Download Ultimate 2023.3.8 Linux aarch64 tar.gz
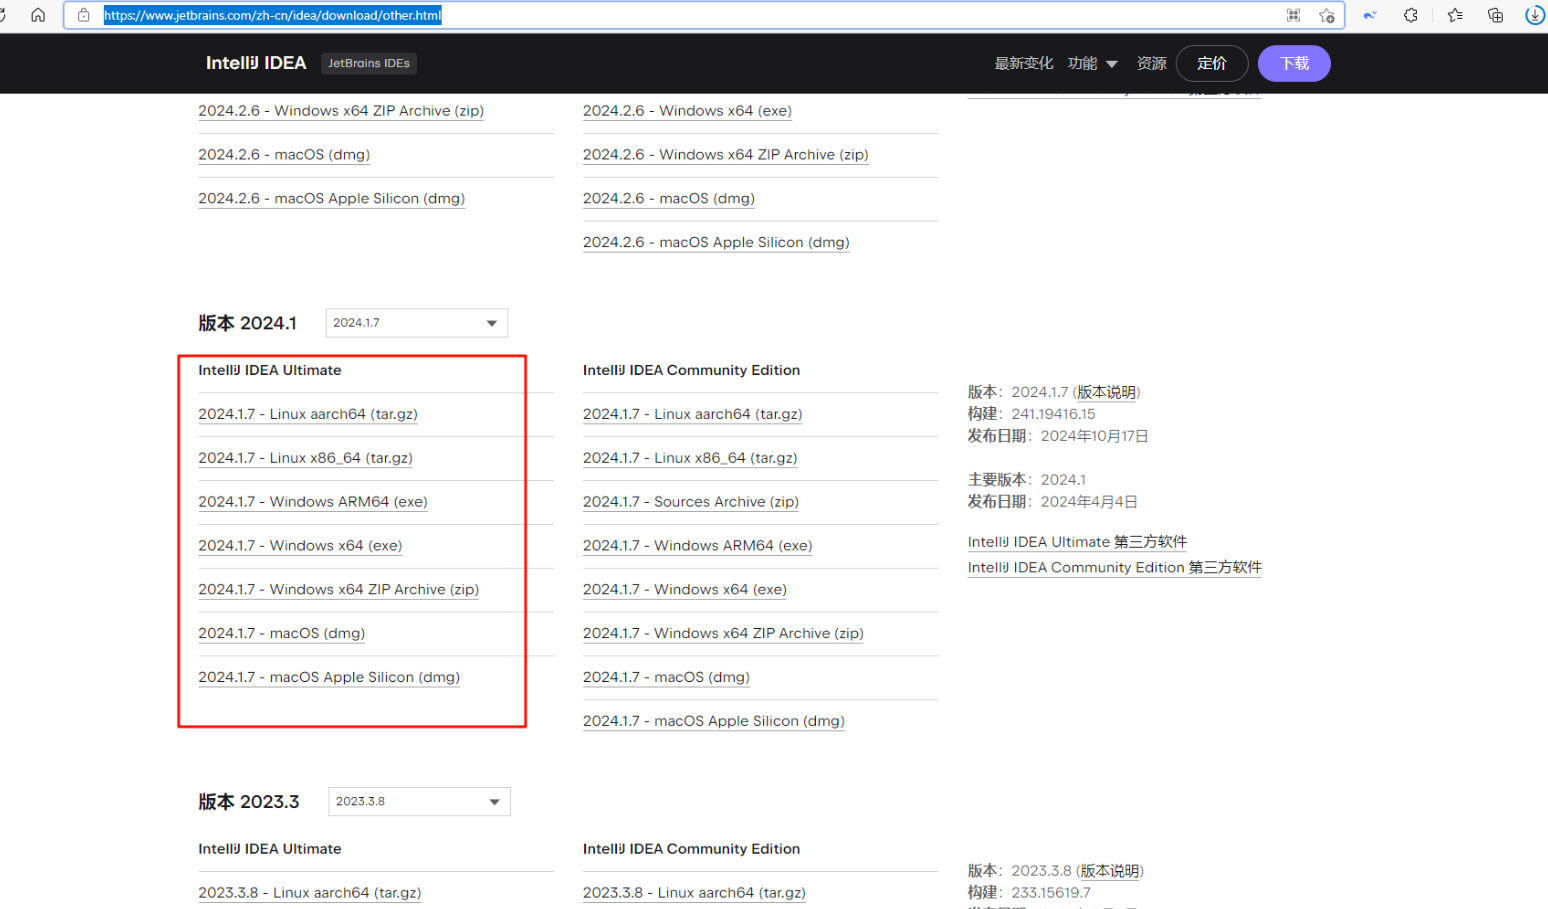 (x=310, y=893)
